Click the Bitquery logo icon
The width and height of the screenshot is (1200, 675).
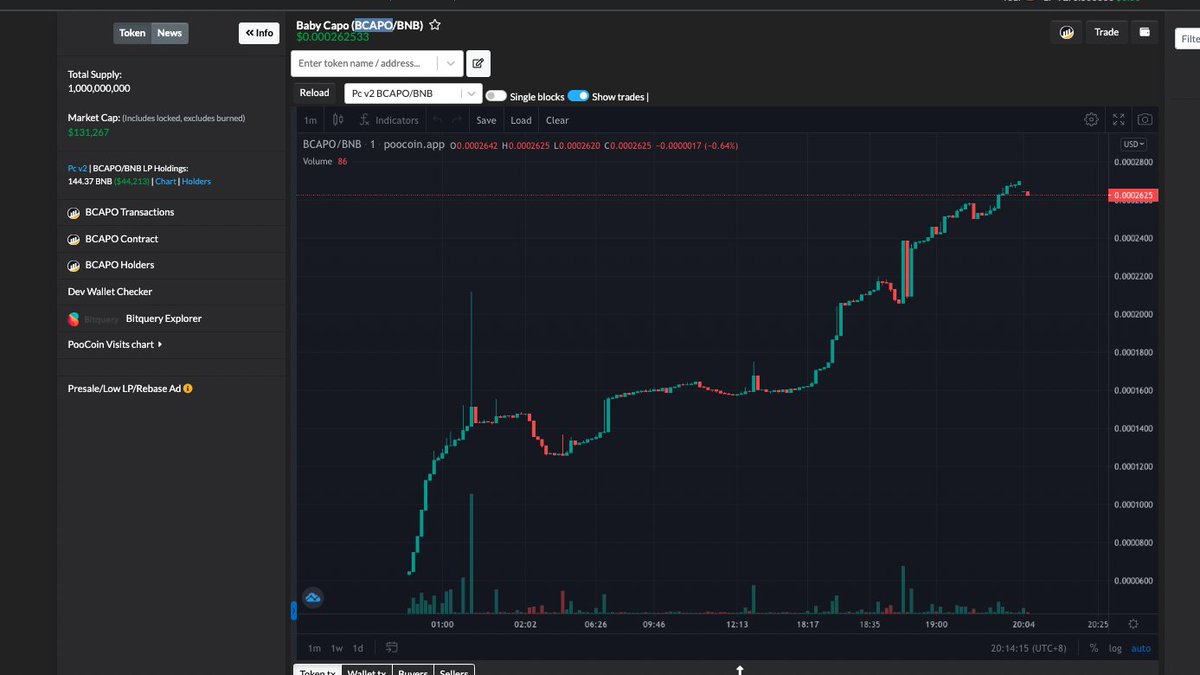tap(73, 319)
